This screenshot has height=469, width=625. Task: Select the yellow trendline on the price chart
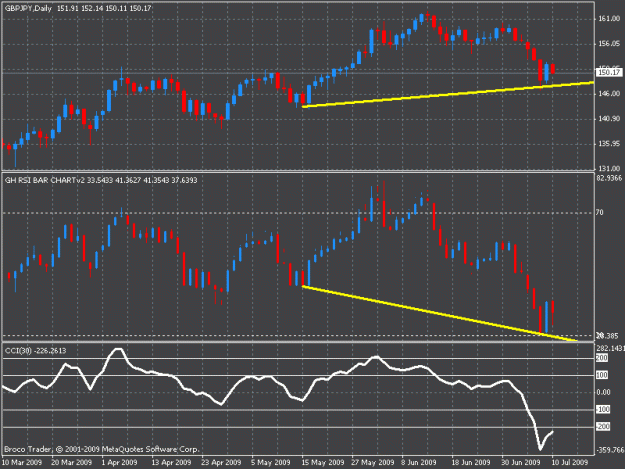pyautogui.click(x=448, y=94)
